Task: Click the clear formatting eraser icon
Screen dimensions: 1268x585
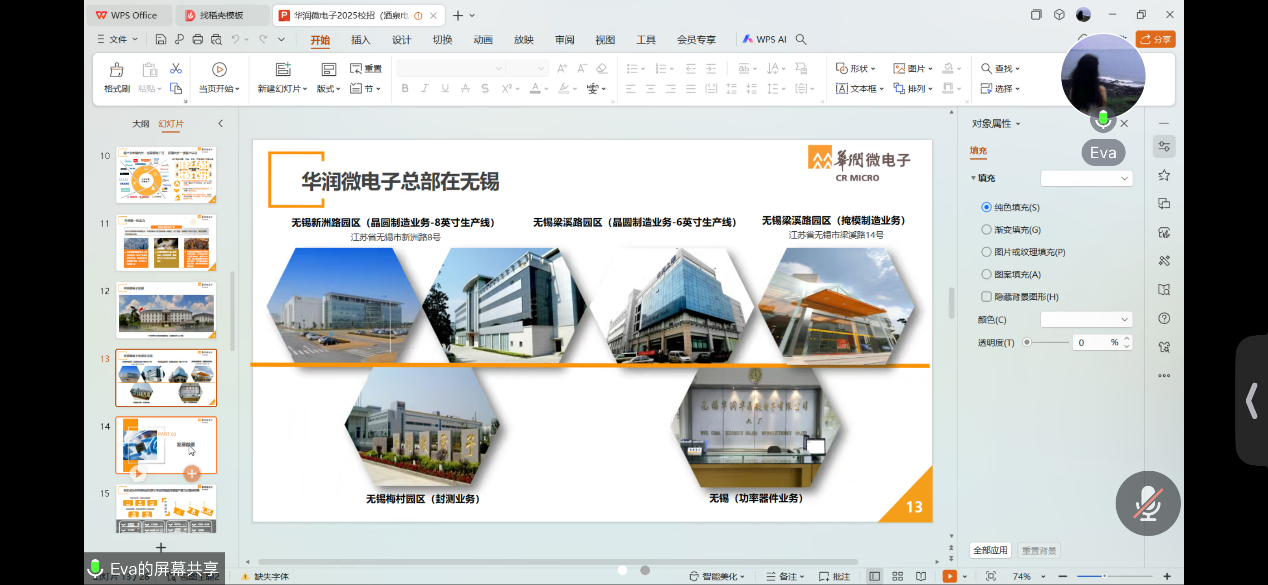Action: point(601,68)
